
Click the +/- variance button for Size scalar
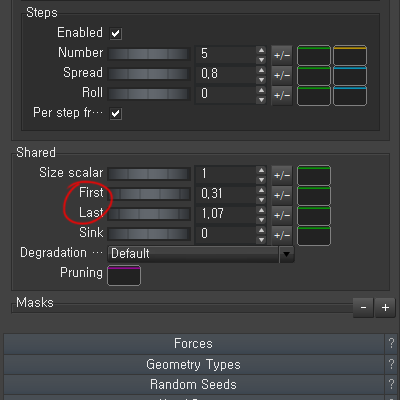pos(282,175)
